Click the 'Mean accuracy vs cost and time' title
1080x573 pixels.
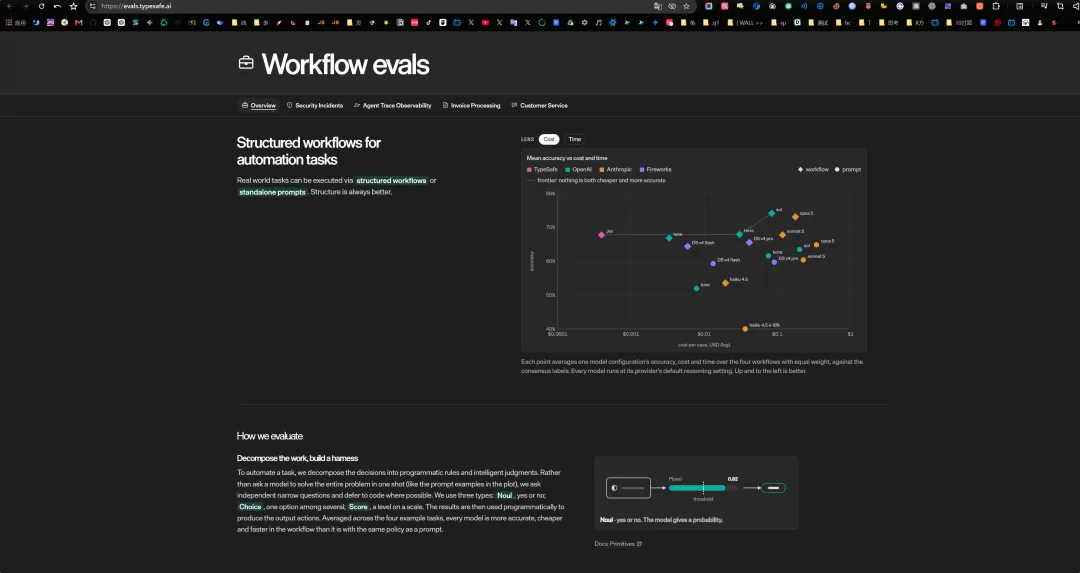coord(567,158)
